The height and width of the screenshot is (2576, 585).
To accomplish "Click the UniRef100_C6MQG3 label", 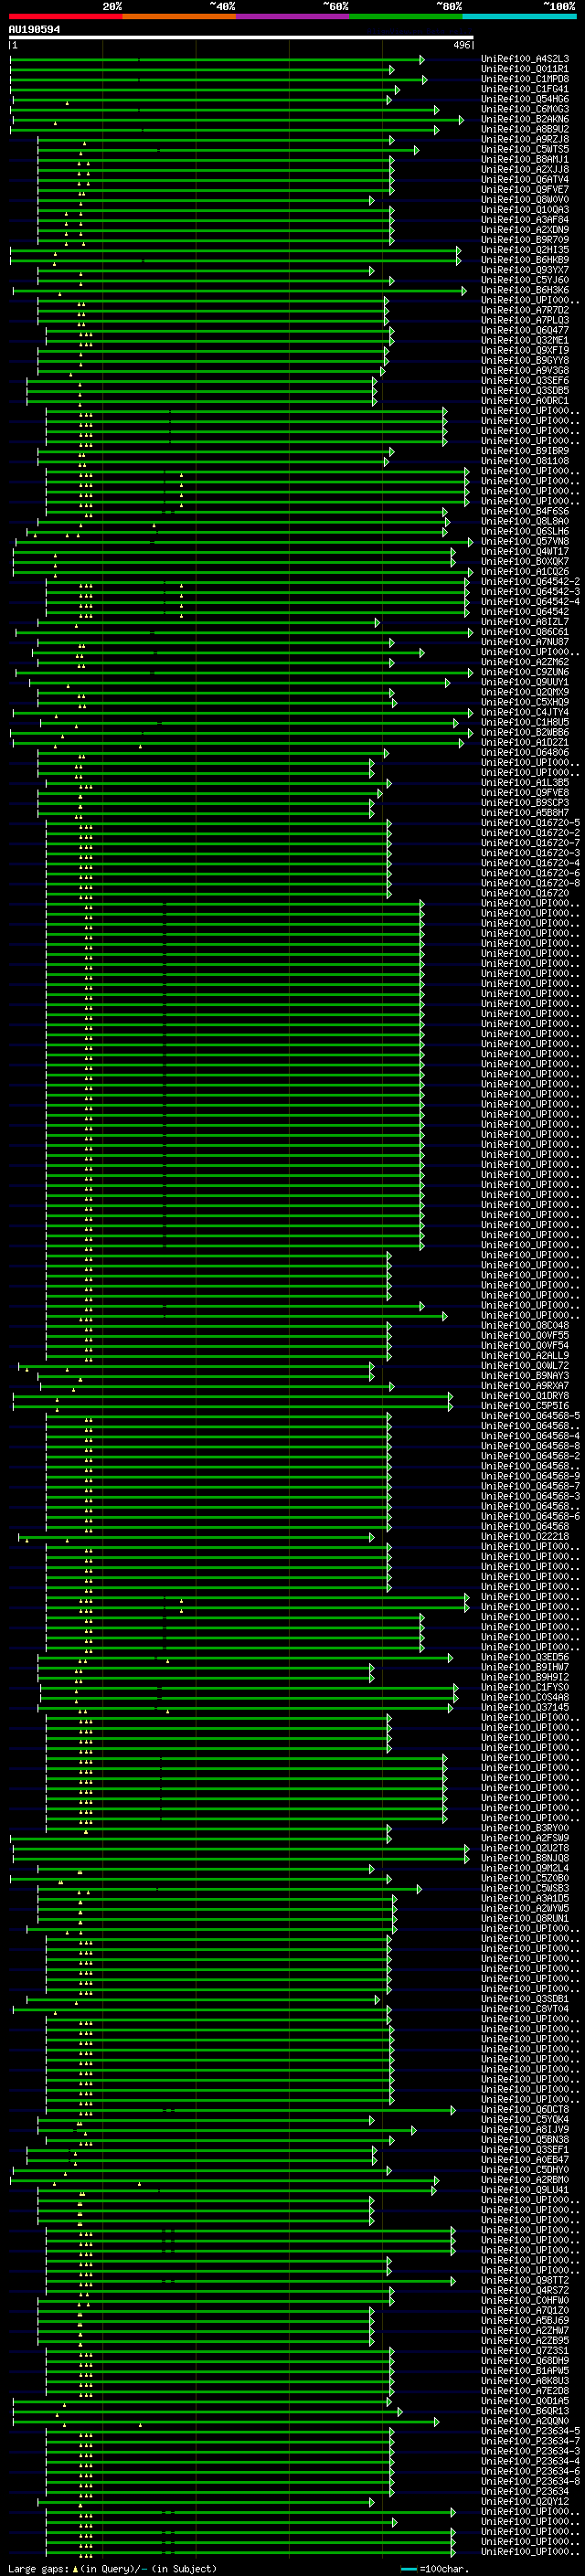I will point(525,109).
